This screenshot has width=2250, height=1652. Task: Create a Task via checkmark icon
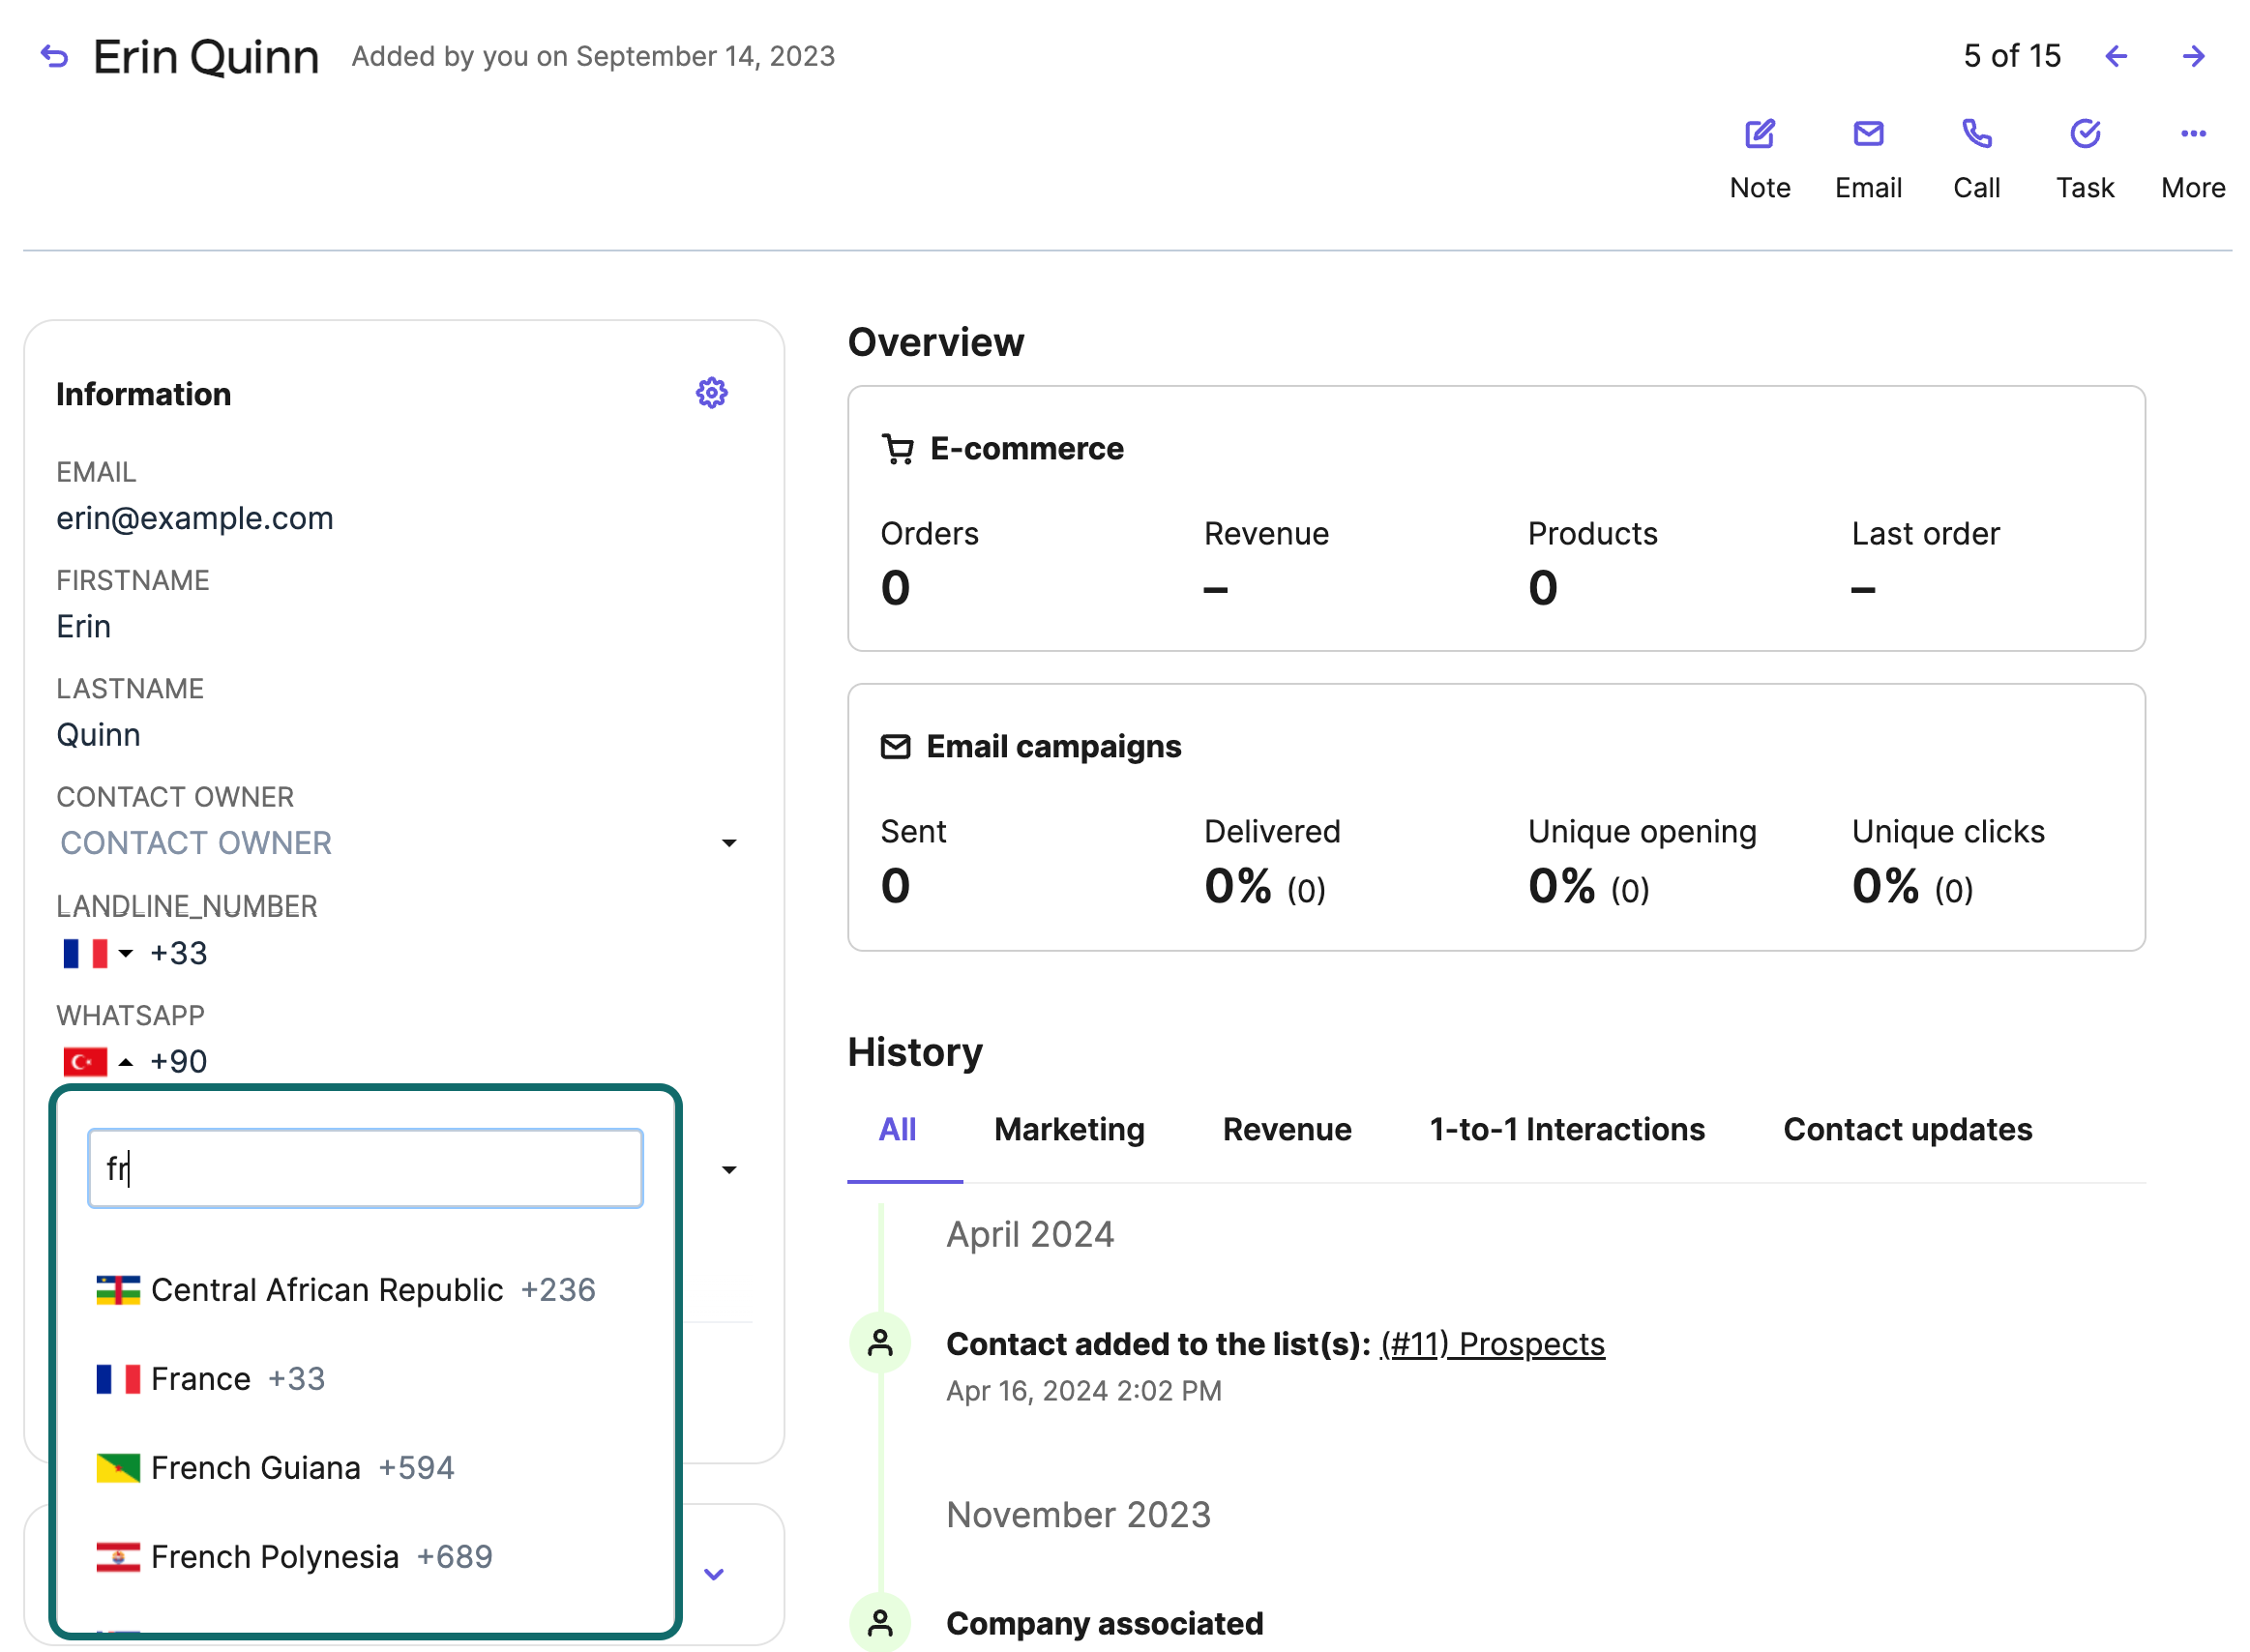point(2084,134)
